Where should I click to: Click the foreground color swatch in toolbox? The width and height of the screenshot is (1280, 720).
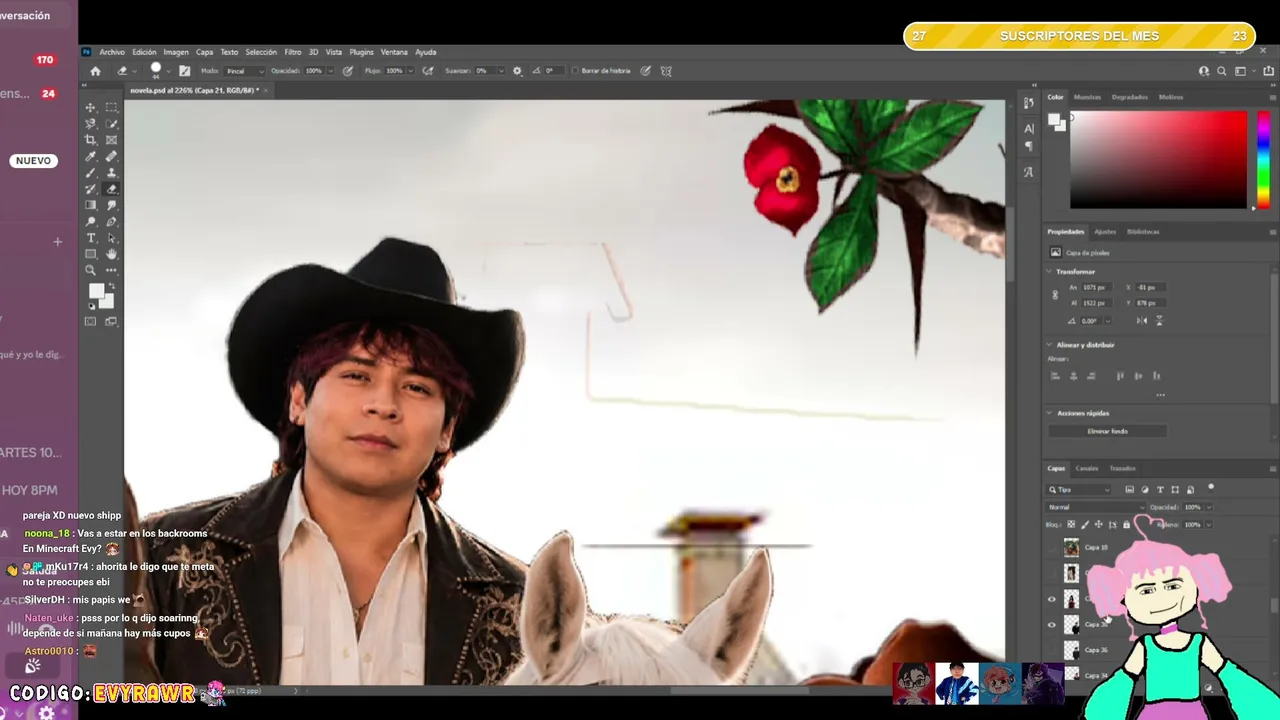[x=96, y=291]
